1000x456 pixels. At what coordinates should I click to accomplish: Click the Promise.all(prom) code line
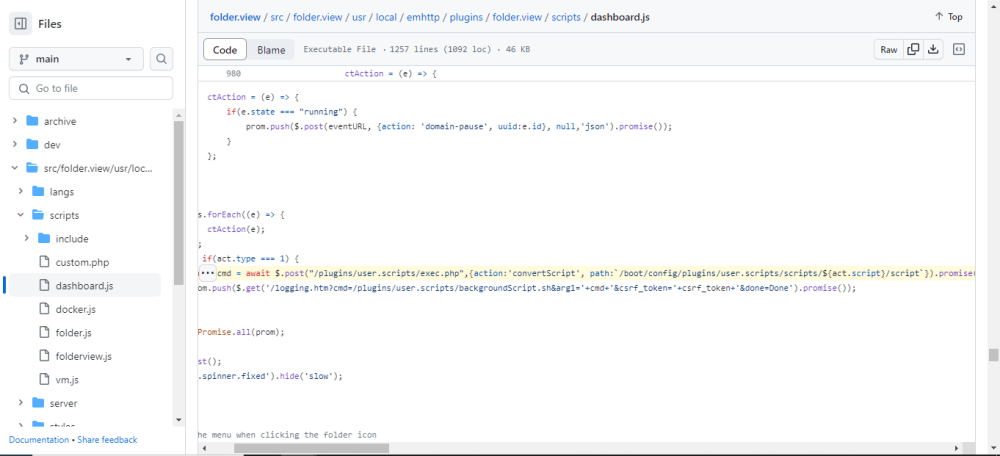[241, 332]
